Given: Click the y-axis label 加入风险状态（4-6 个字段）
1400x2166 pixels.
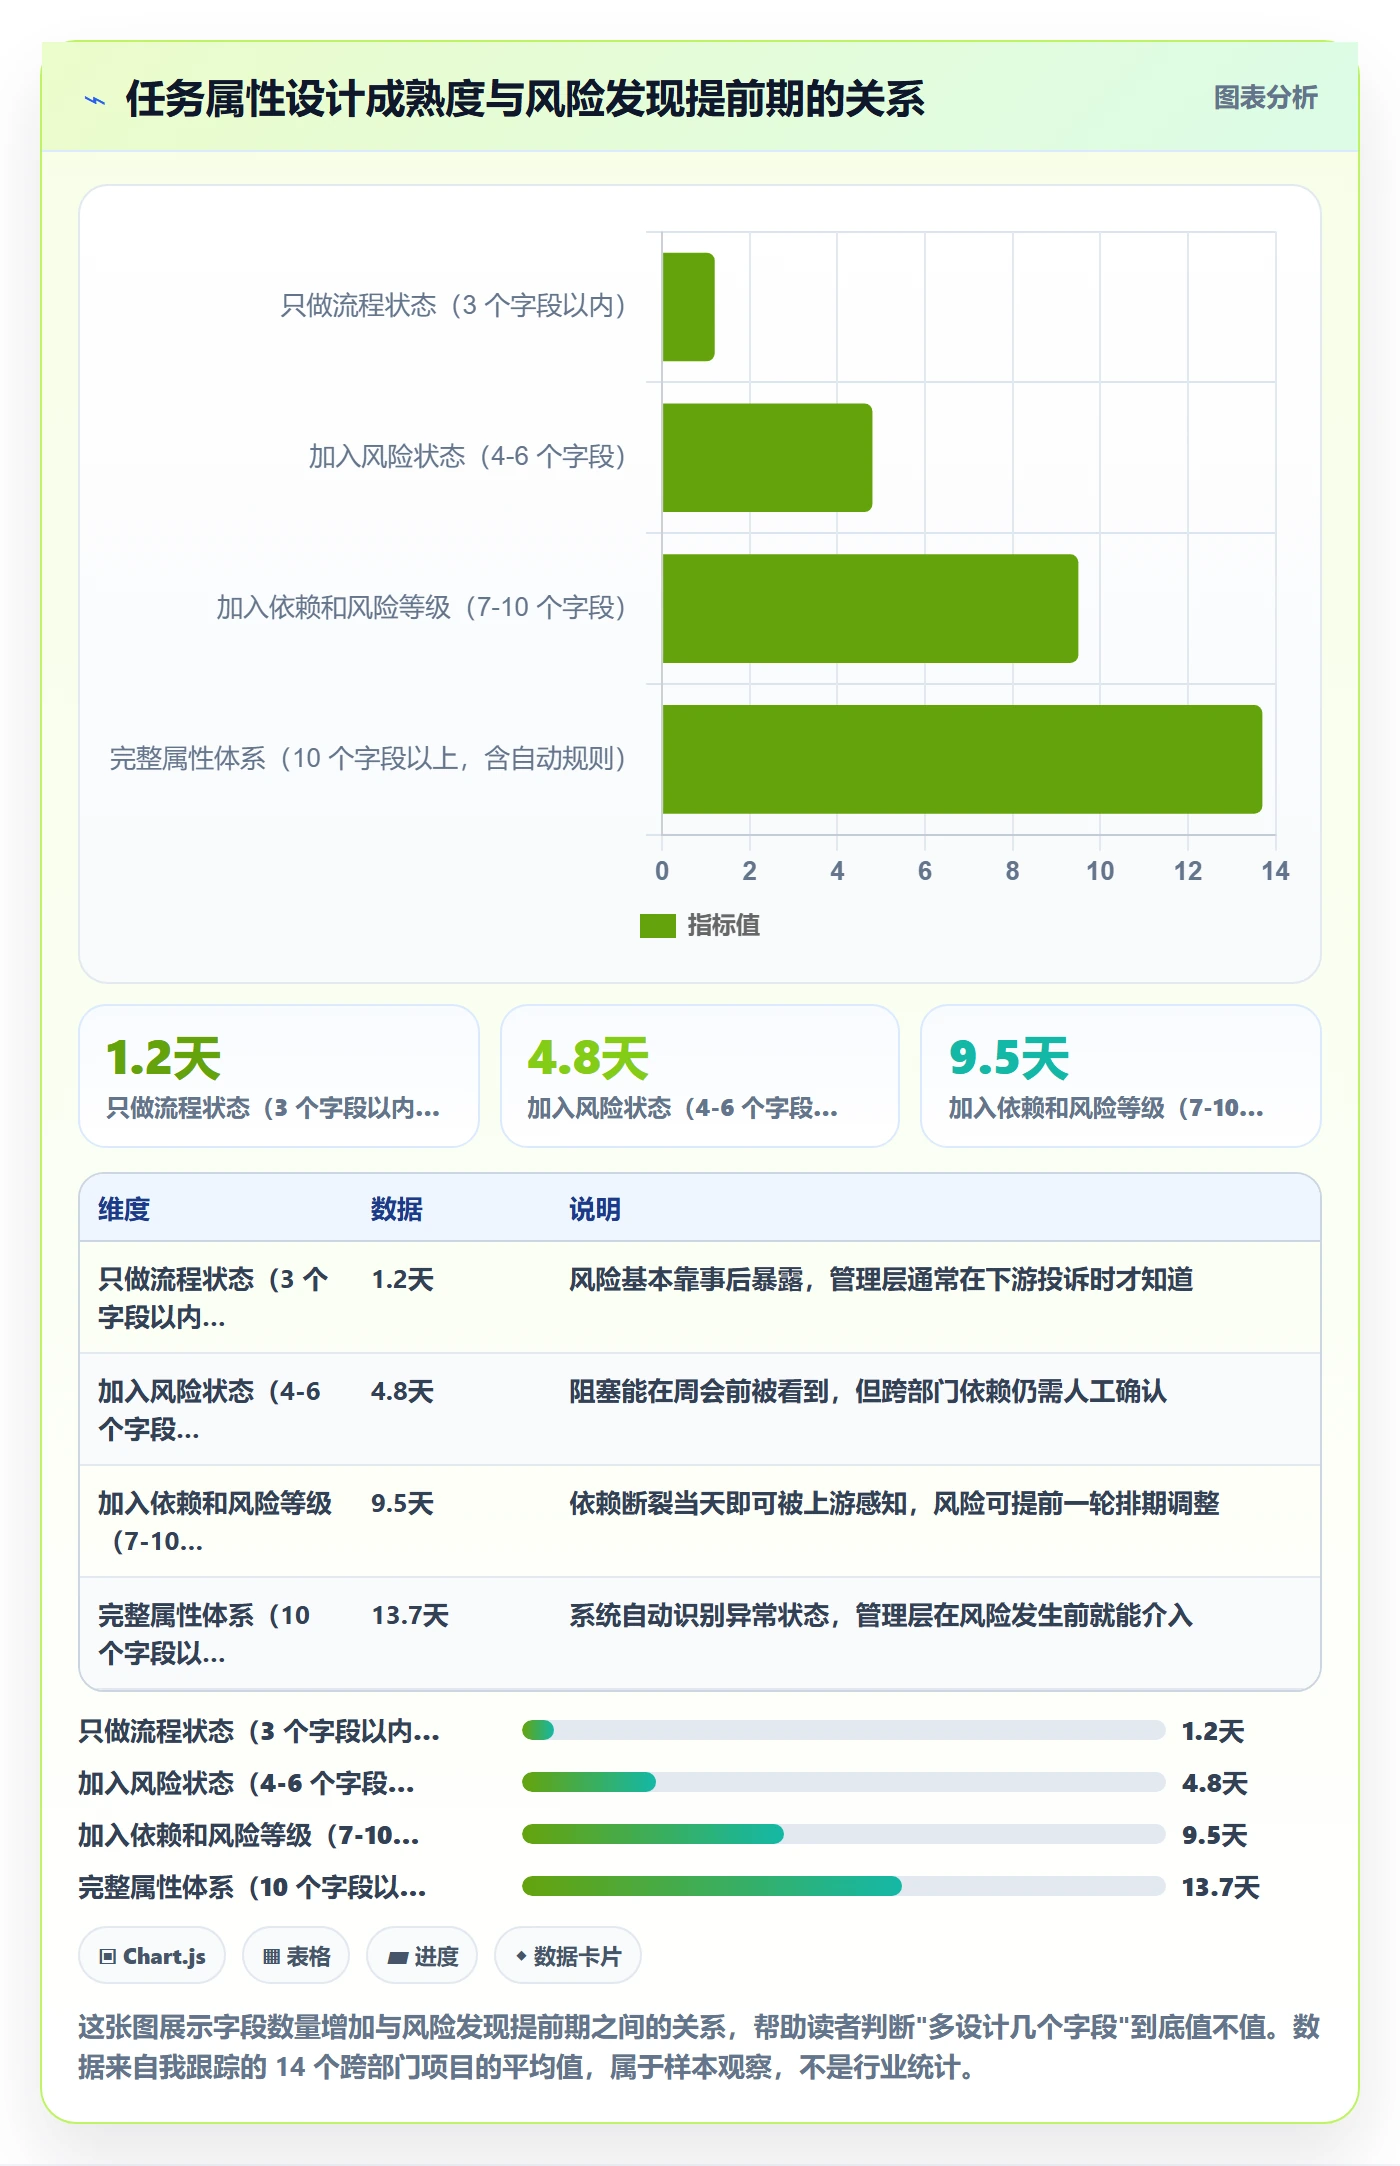Looking at the screenshot, I should 467,457.
